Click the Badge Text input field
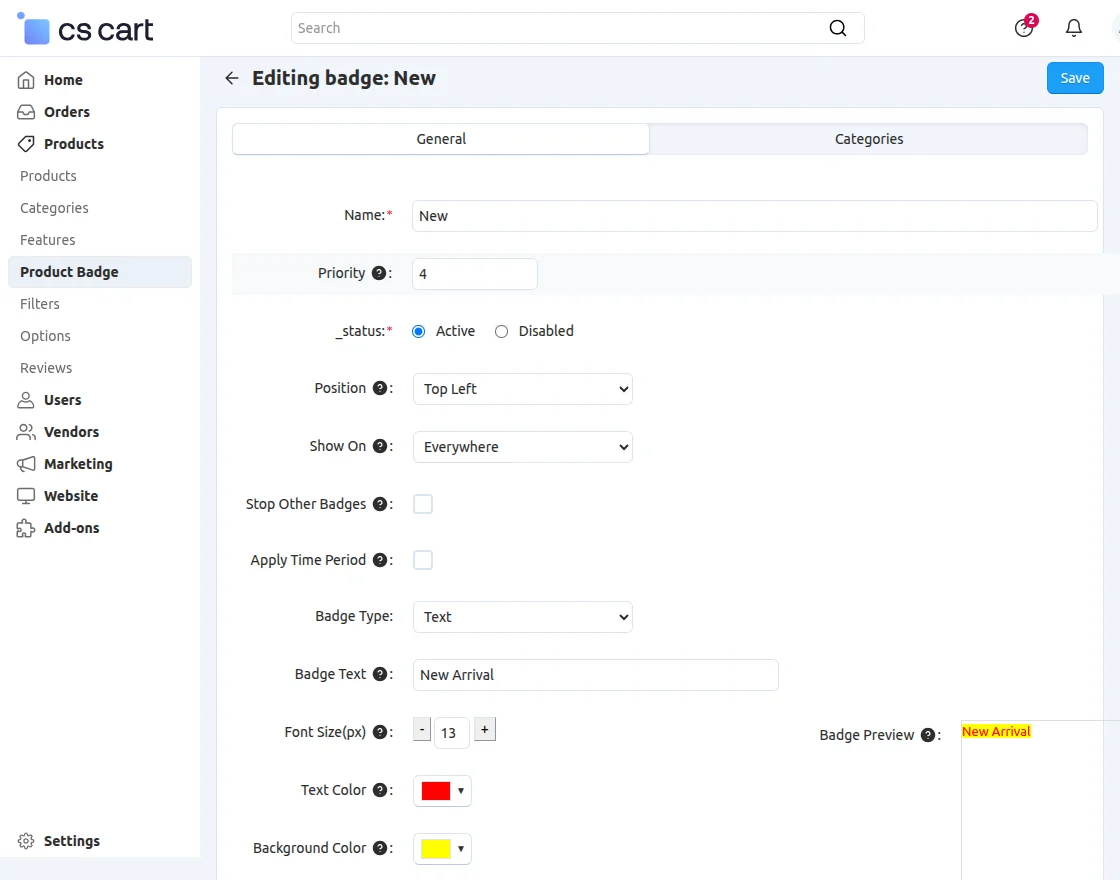The width and height of the screenshot is (1120, 880). 595,675
